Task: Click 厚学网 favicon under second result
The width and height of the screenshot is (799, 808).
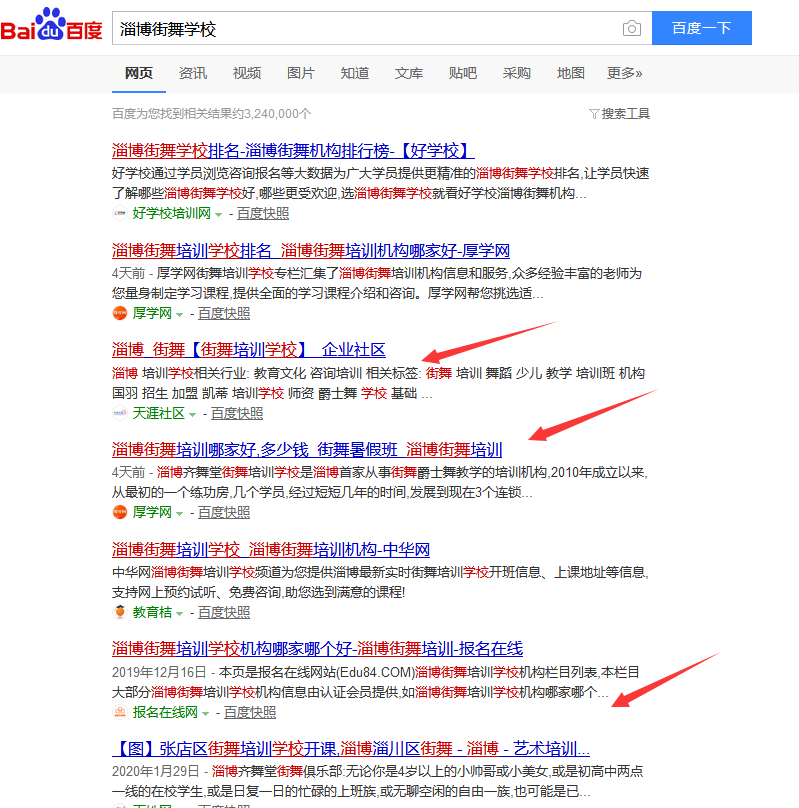Action: click(120, 313)
